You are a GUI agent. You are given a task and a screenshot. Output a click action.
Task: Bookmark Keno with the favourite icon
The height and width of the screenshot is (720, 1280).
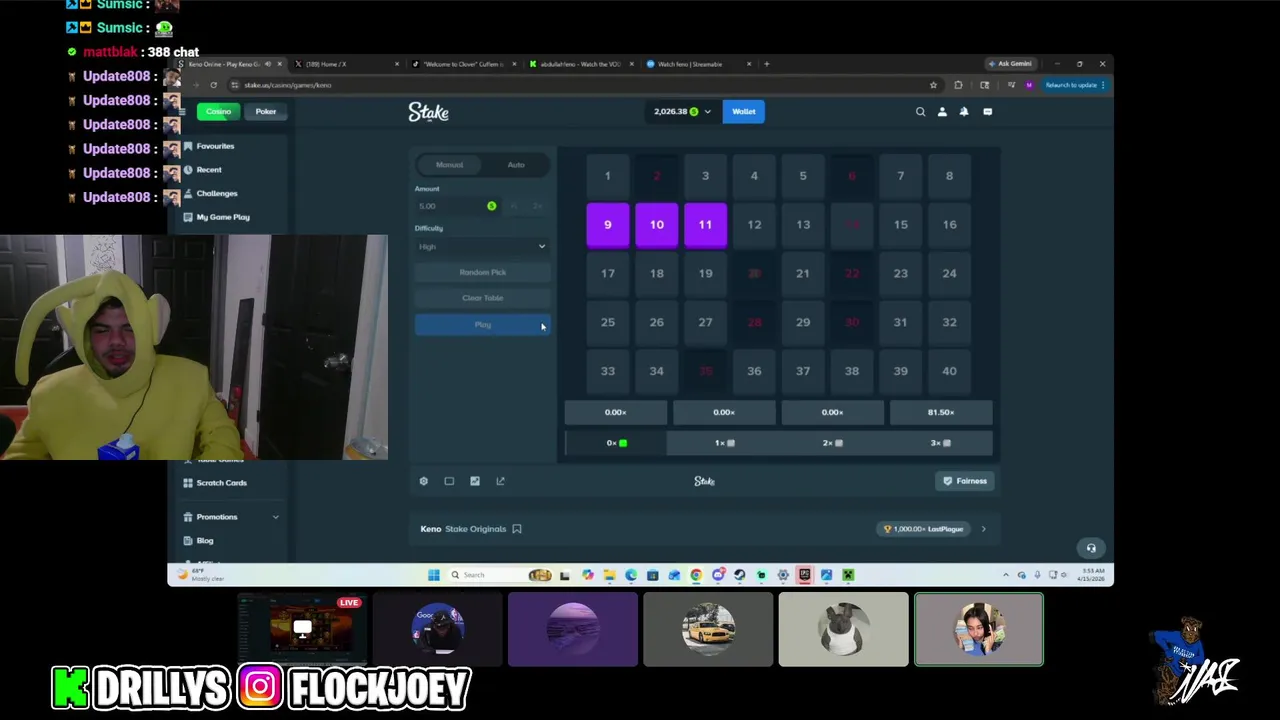pos(517,529)
